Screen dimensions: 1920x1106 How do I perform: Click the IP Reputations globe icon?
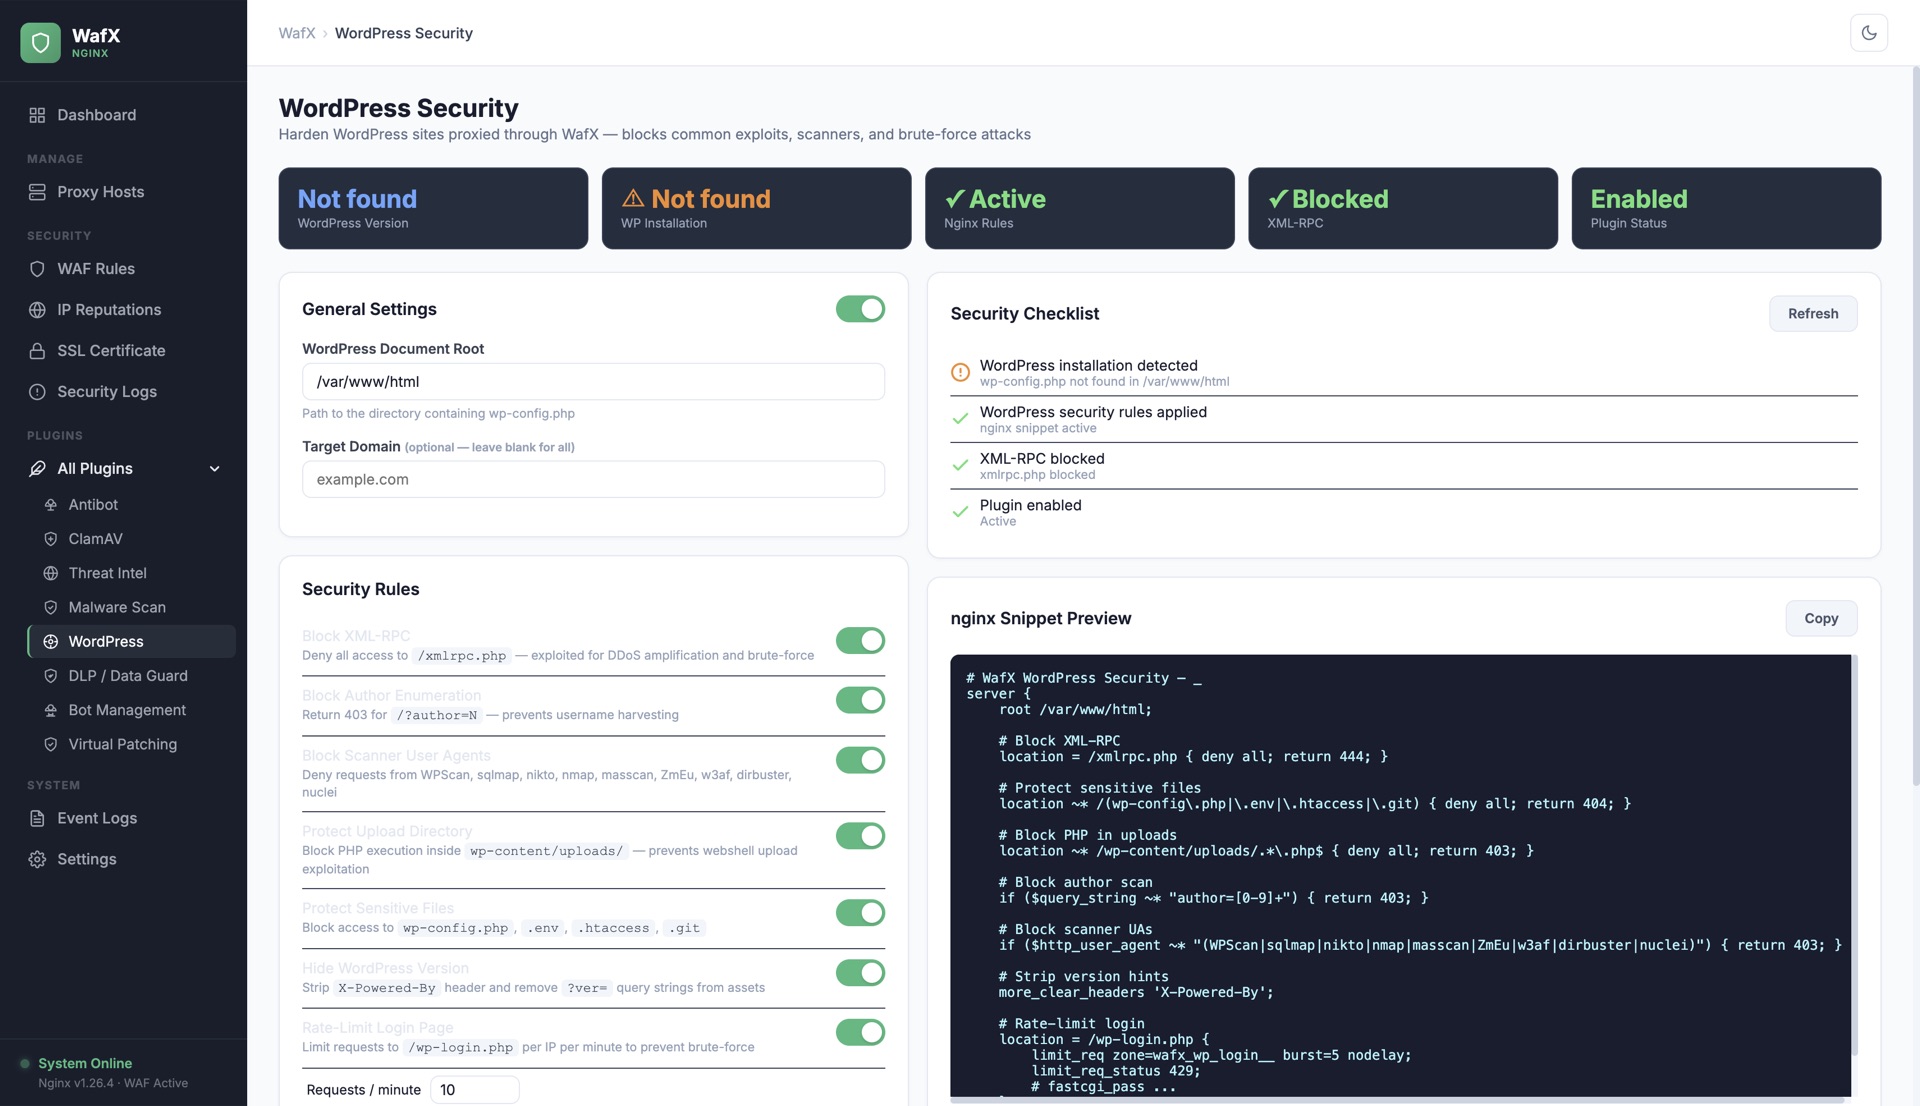(x=37, y=310)
